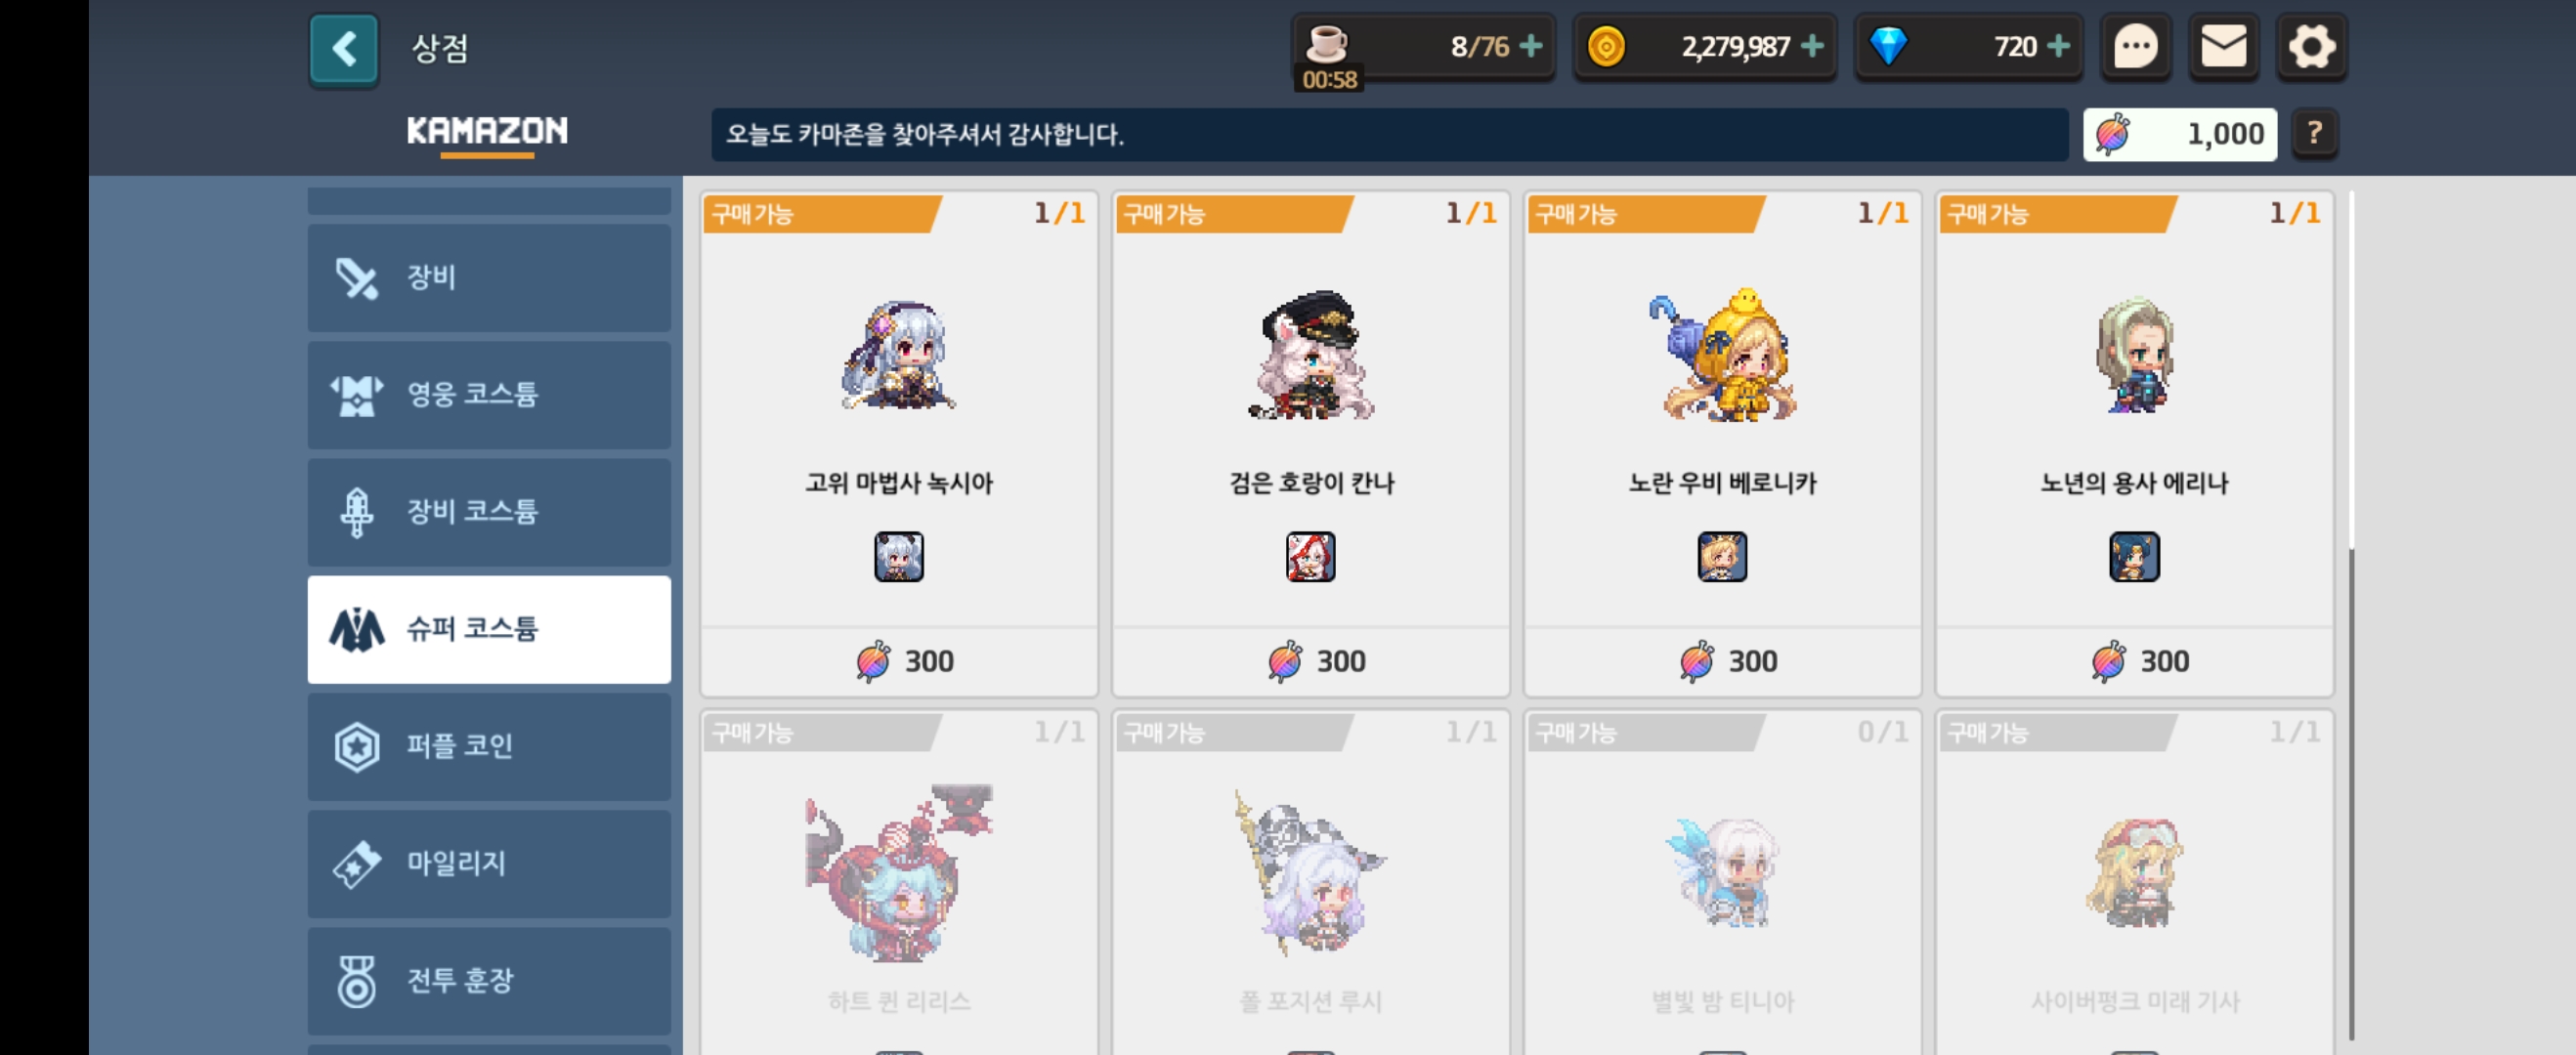Add coffee stamina with plus icon
Screen dimensions: 2576x1055
(1530, 46)
